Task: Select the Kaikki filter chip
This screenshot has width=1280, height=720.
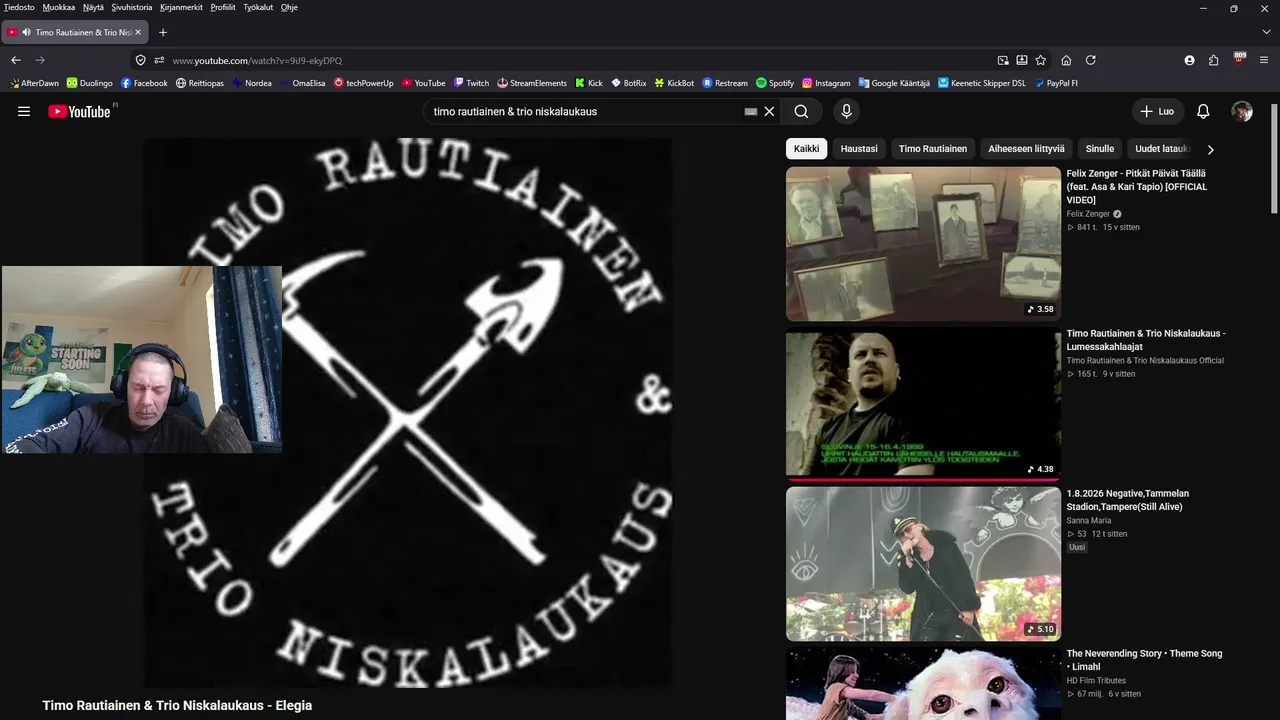Action: click(806, 149)
